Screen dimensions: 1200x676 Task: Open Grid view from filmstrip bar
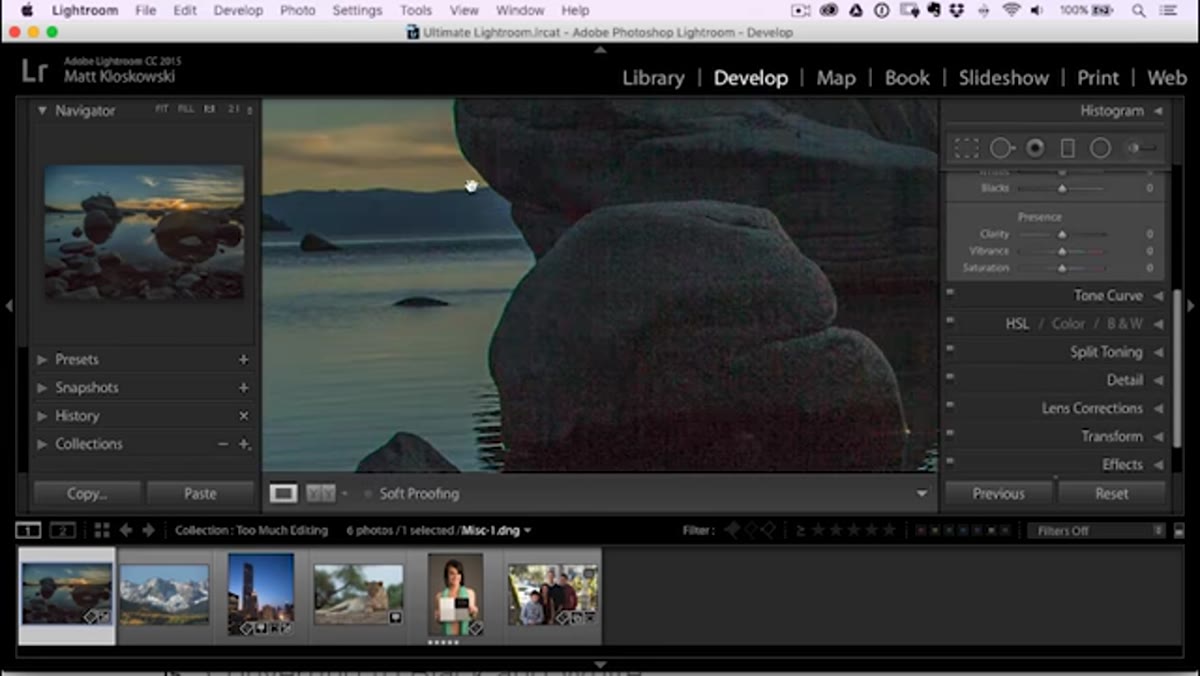(102, 530)
